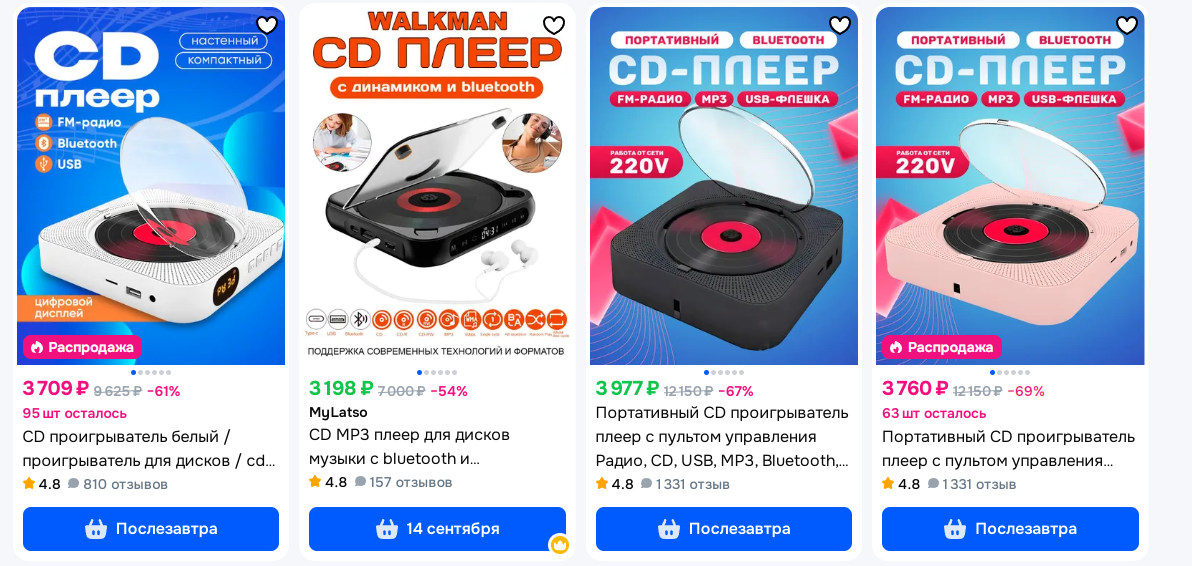The height and width of the screenshot is (566, 1192).
Task: Click star rating of 3 977 ₽ player
Action: (602, 484)
